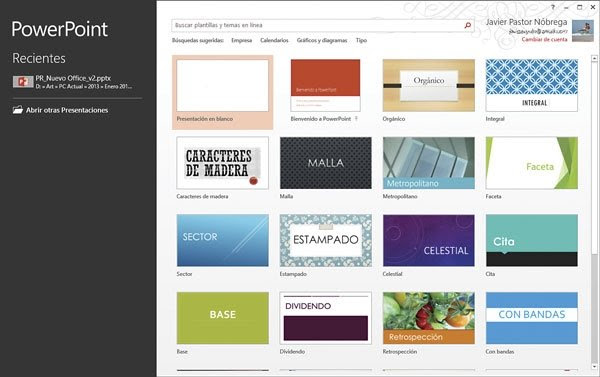Click the account name Javier Pastor Nóbrega
600x377 pixels.
click(526, 22)
